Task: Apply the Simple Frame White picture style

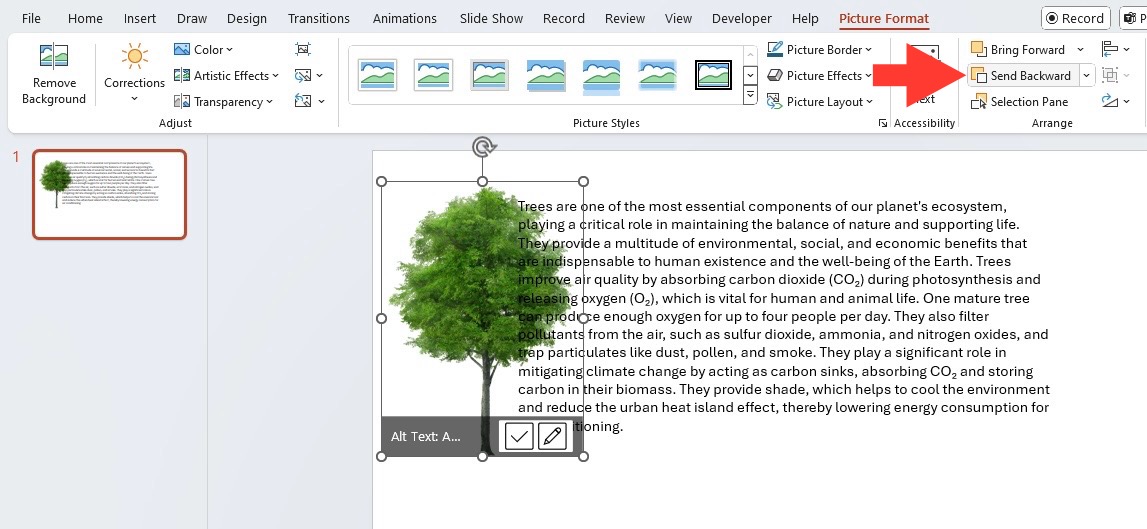Action: click(377, 75)
